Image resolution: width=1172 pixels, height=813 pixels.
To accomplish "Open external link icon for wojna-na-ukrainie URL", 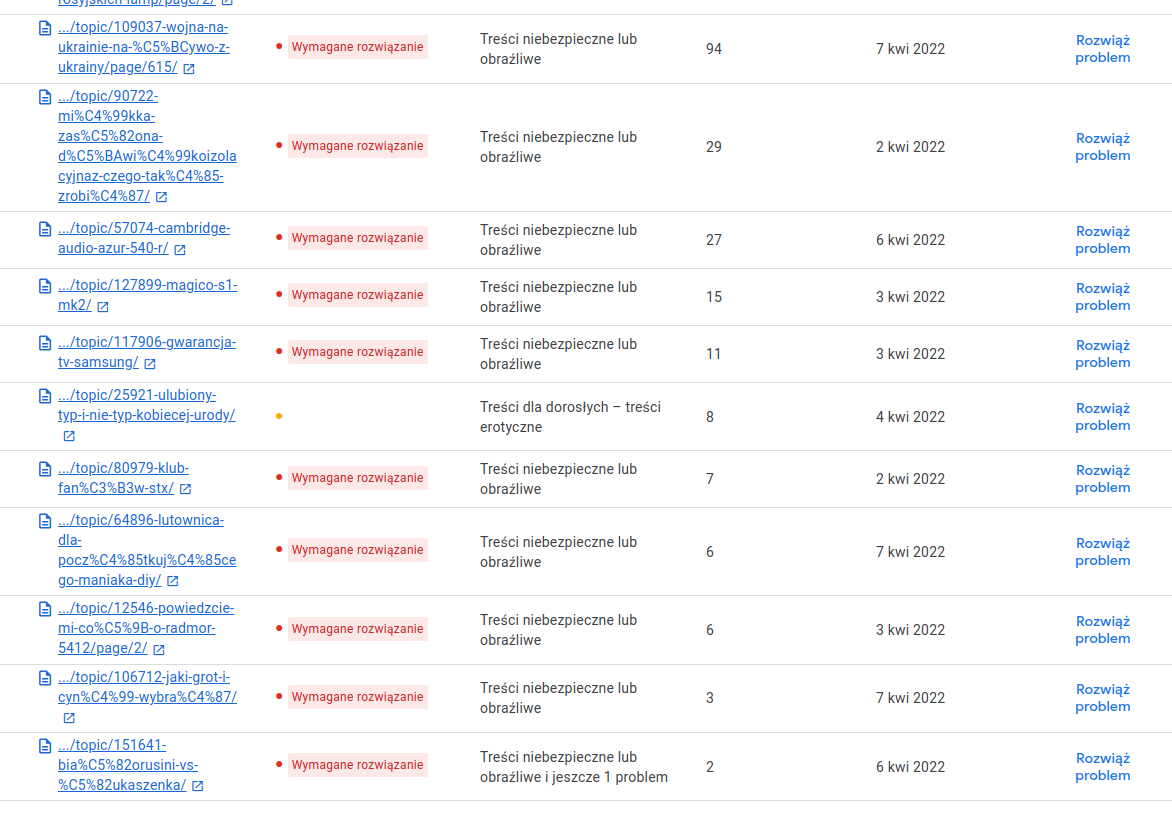I will (189, 68).
